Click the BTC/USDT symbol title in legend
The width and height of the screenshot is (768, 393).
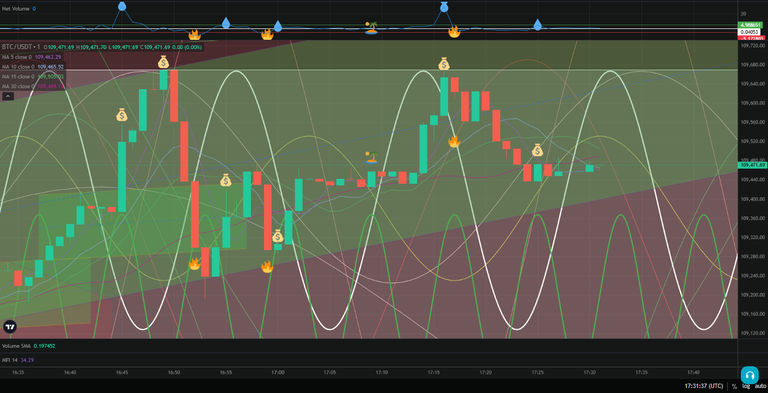coord(21,47)
